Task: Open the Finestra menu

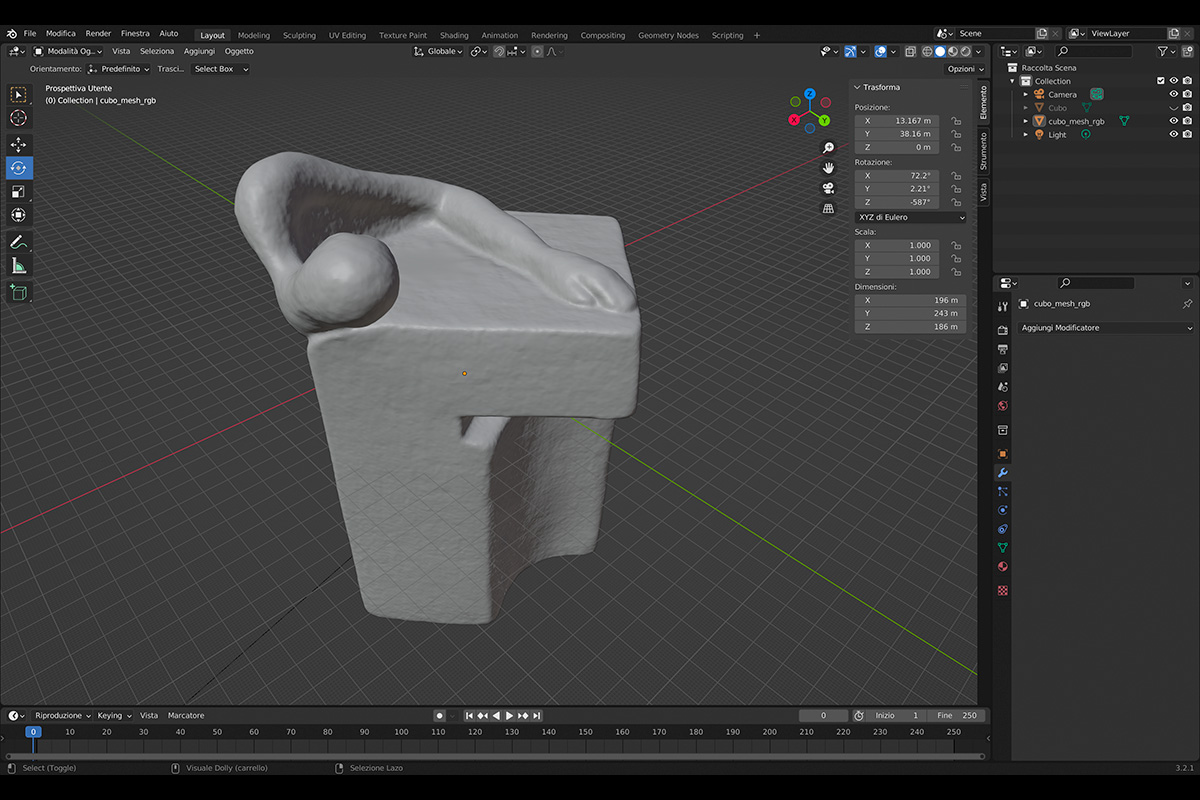Action: [135, 34]
